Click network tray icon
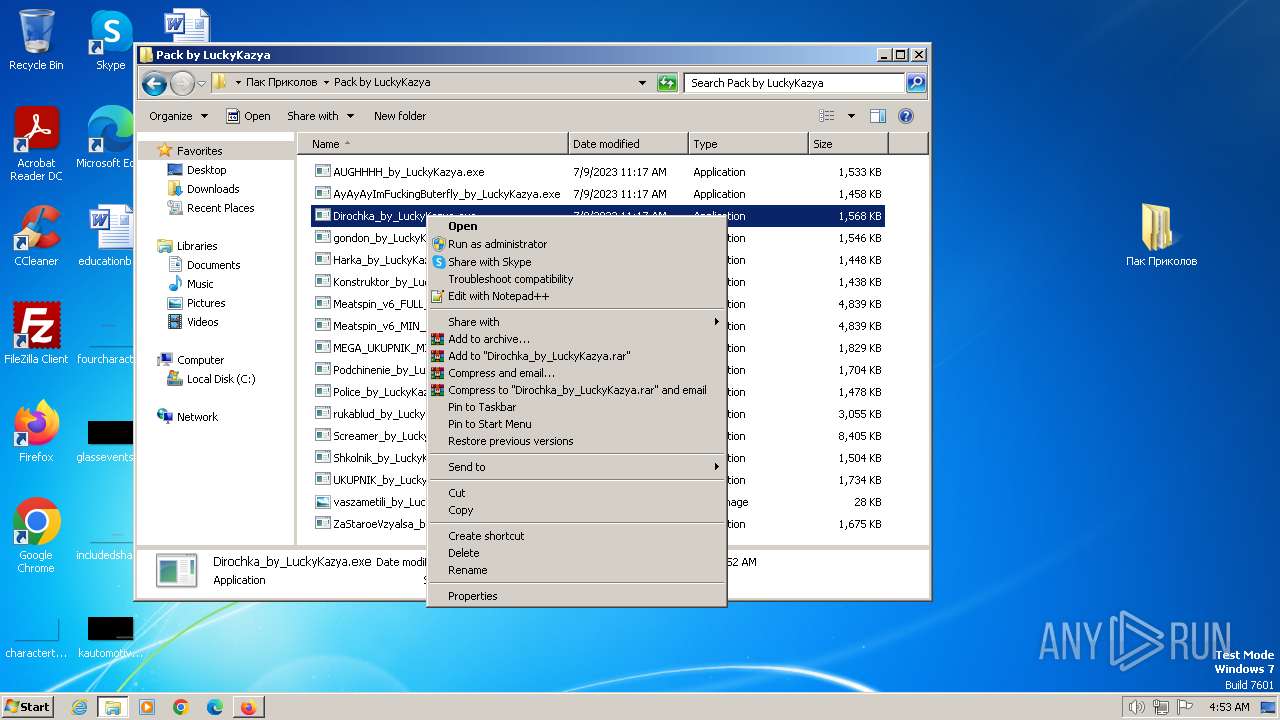 1162,707
